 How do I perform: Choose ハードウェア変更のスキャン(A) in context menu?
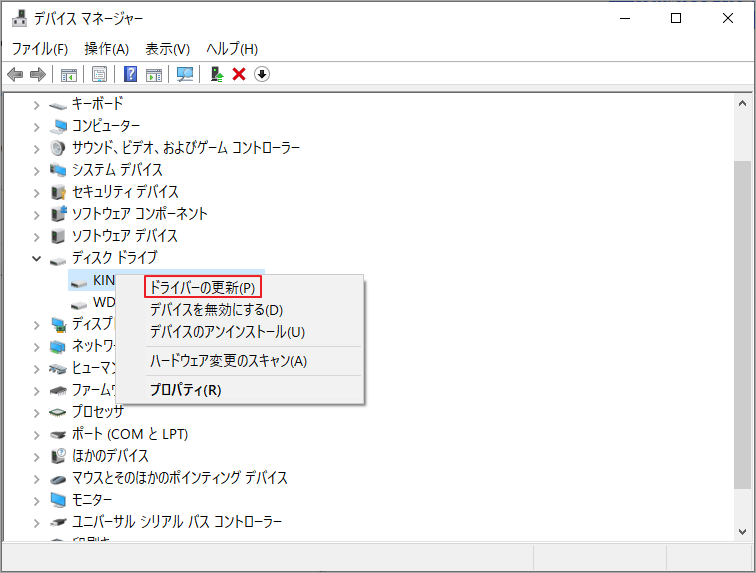[x=229, y=361]
